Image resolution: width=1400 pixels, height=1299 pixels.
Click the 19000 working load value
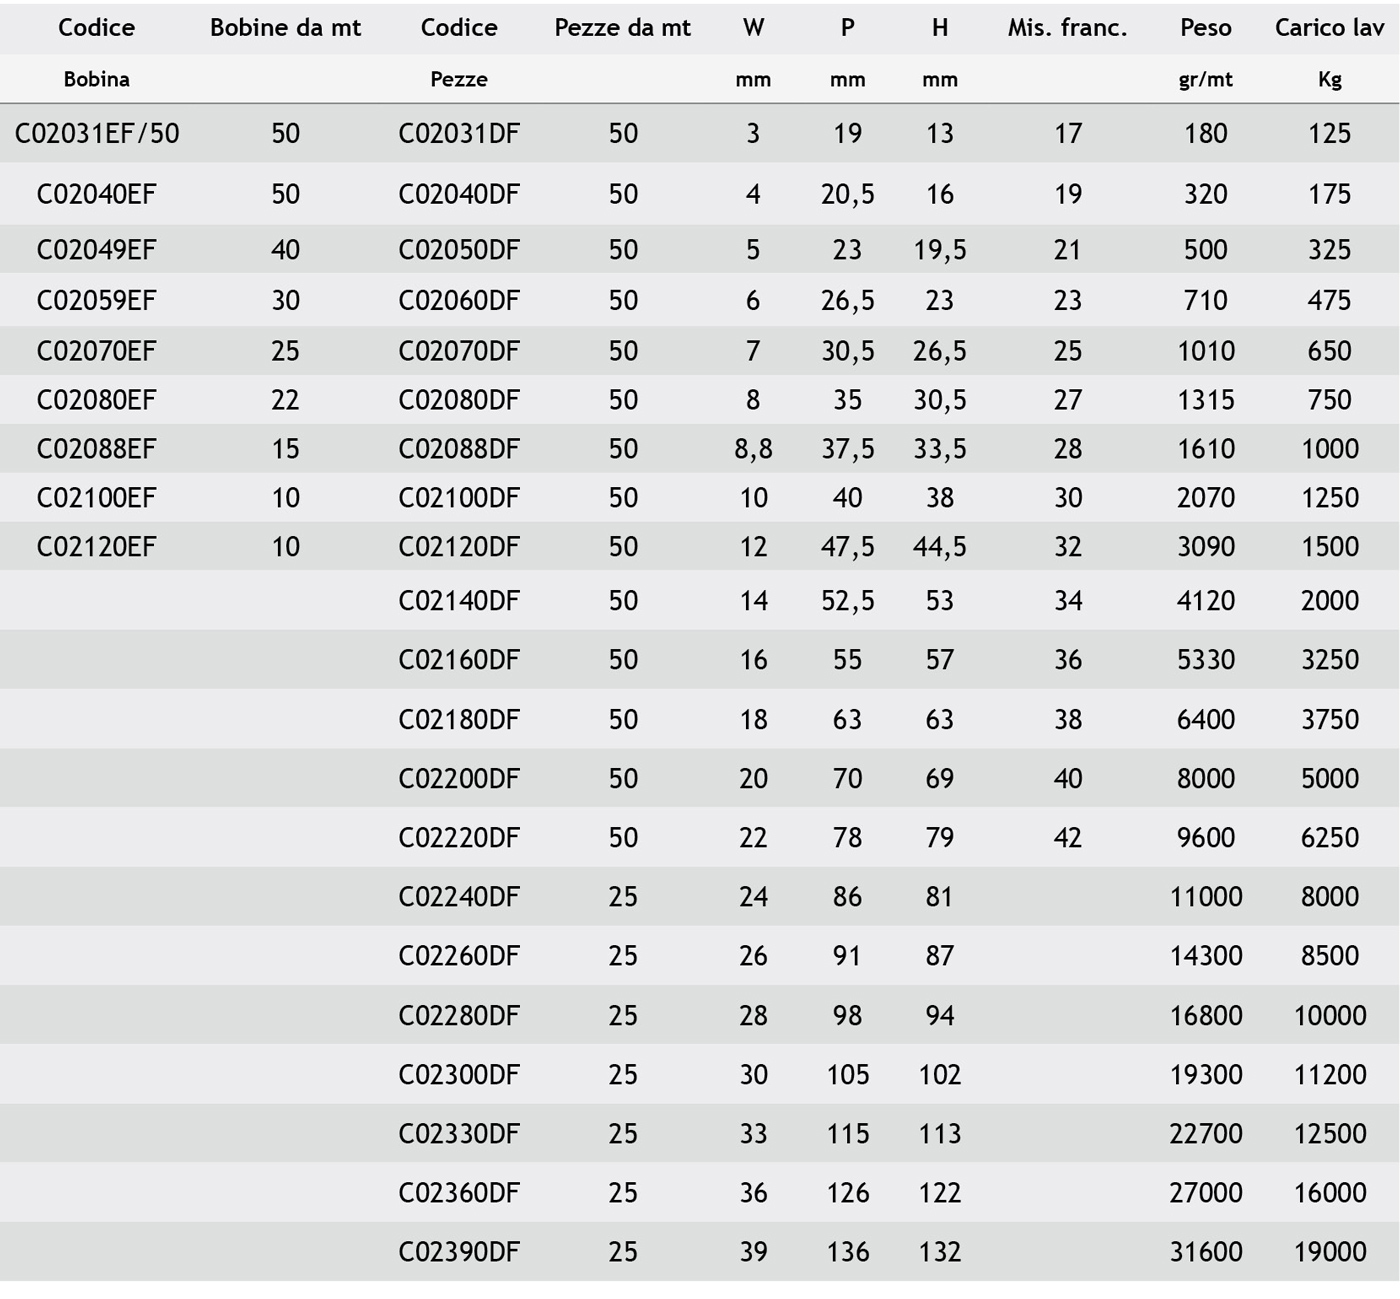(x=1329, y=1252)
